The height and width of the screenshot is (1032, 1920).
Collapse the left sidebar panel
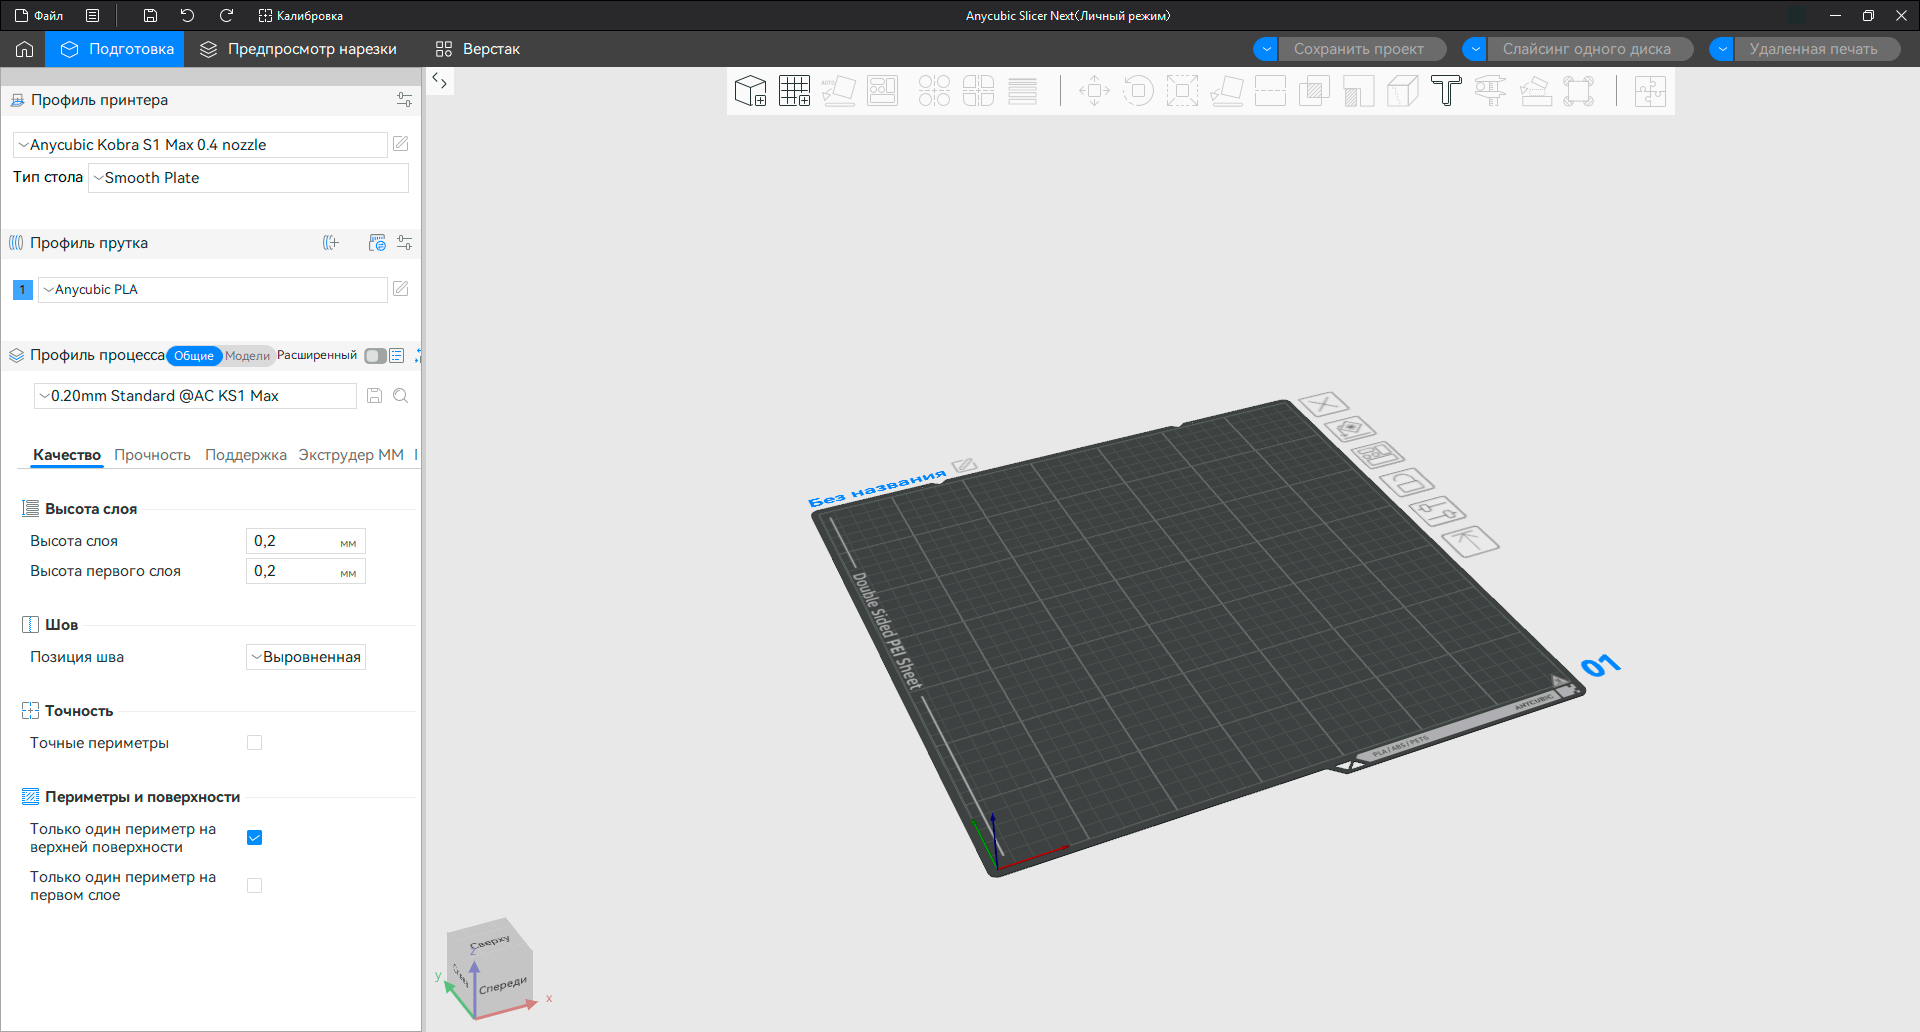click(x=440, y=81)
